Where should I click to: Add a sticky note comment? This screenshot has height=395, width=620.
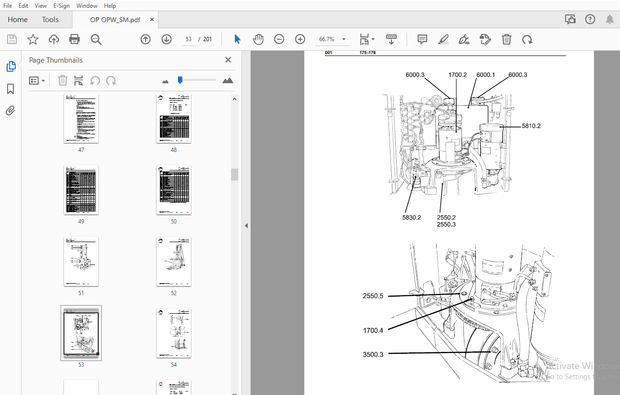422,39
